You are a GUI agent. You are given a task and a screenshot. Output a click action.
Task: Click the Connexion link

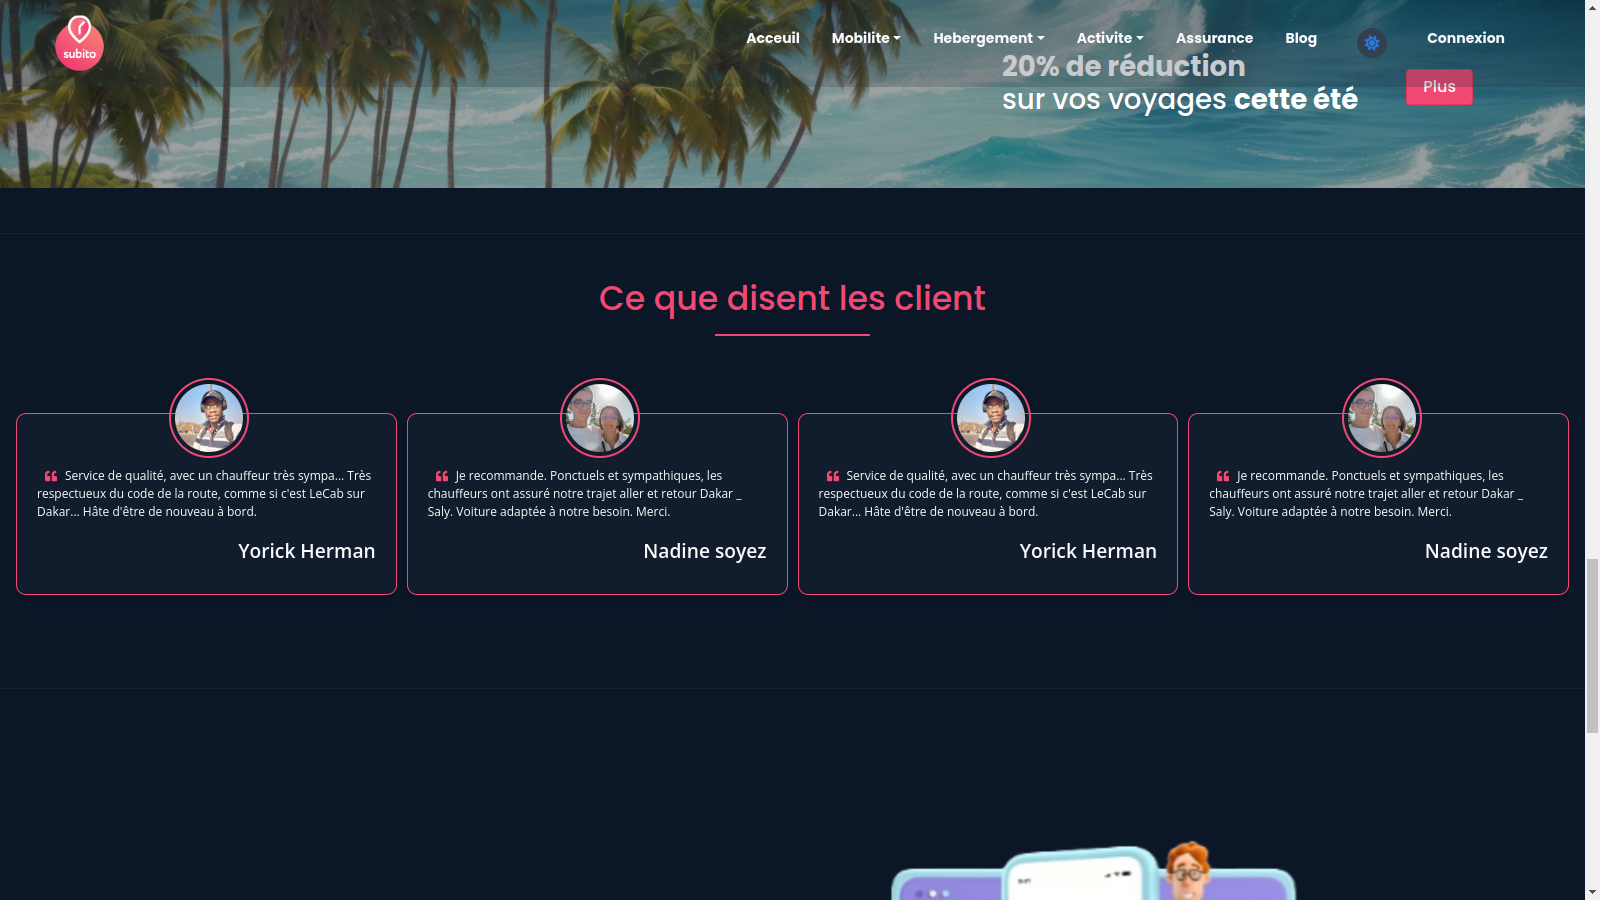click(1465, 38)
